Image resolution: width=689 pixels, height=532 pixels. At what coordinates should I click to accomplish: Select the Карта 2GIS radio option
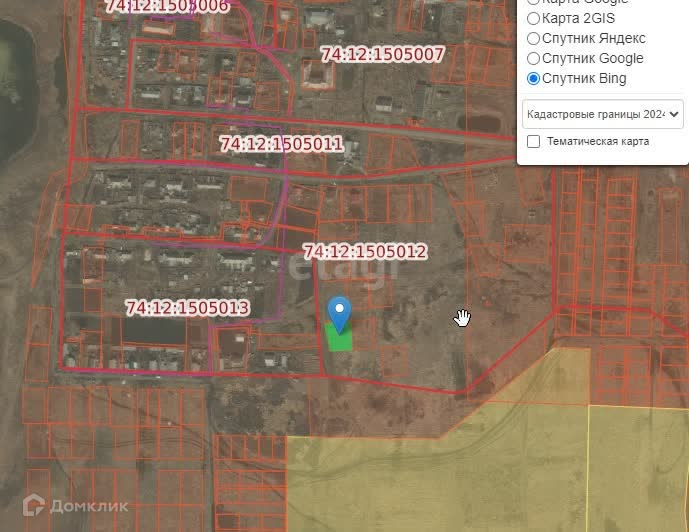(x=533, y=18)
